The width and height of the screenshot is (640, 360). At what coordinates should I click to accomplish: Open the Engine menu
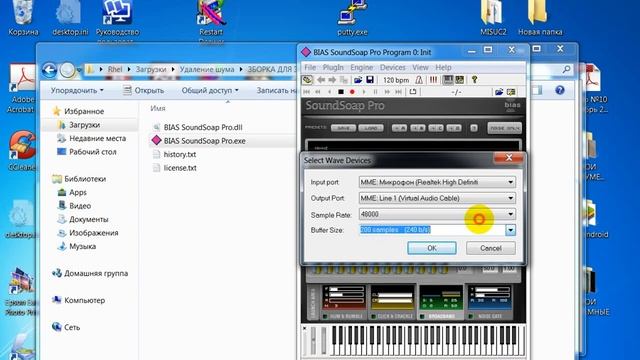tap(362, 67)
